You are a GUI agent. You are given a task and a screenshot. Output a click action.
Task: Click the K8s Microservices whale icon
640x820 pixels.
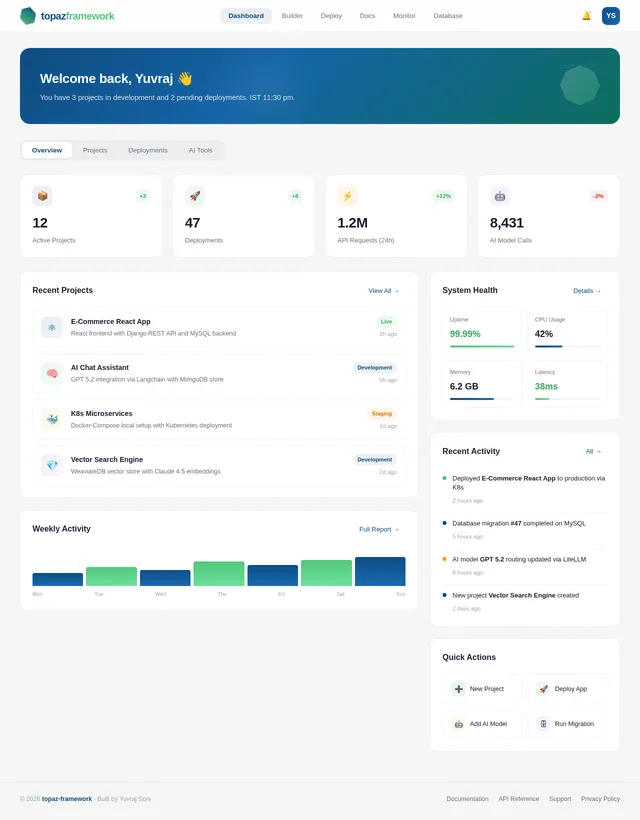[x=52, y=419]
